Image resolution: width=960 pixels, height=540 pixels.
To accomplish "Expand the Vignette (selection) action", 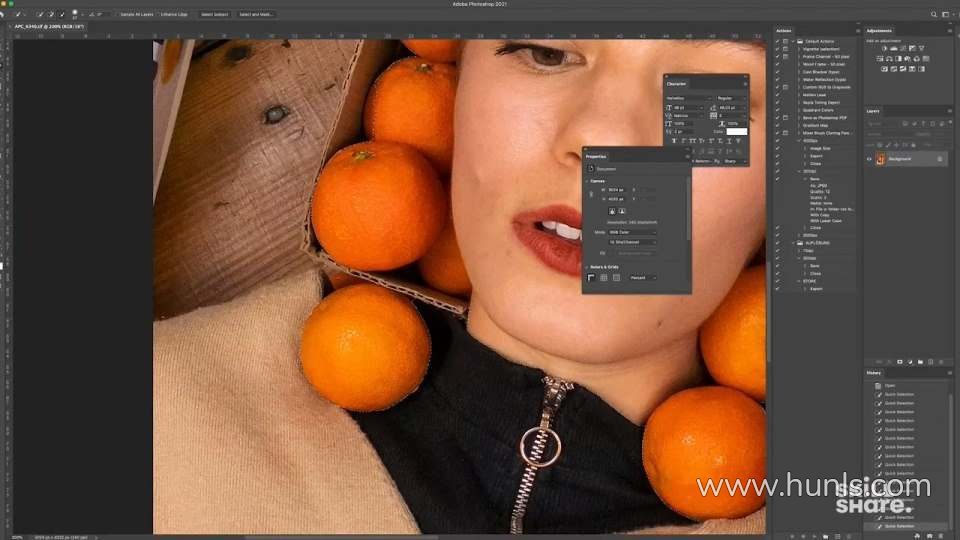I will click(x=799, y=49).
